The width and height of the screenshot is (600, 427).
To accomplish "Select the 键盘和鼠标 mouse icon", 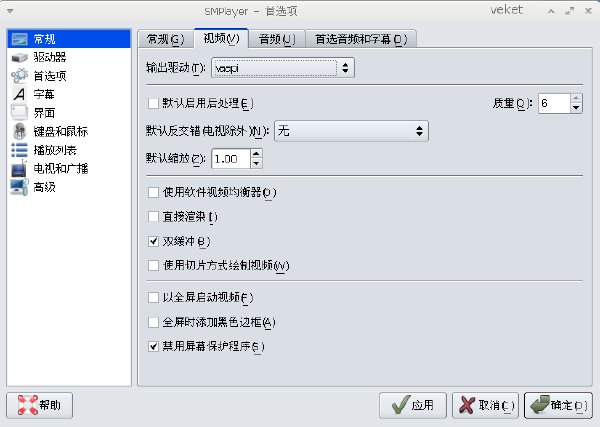I will pos(19,131).
